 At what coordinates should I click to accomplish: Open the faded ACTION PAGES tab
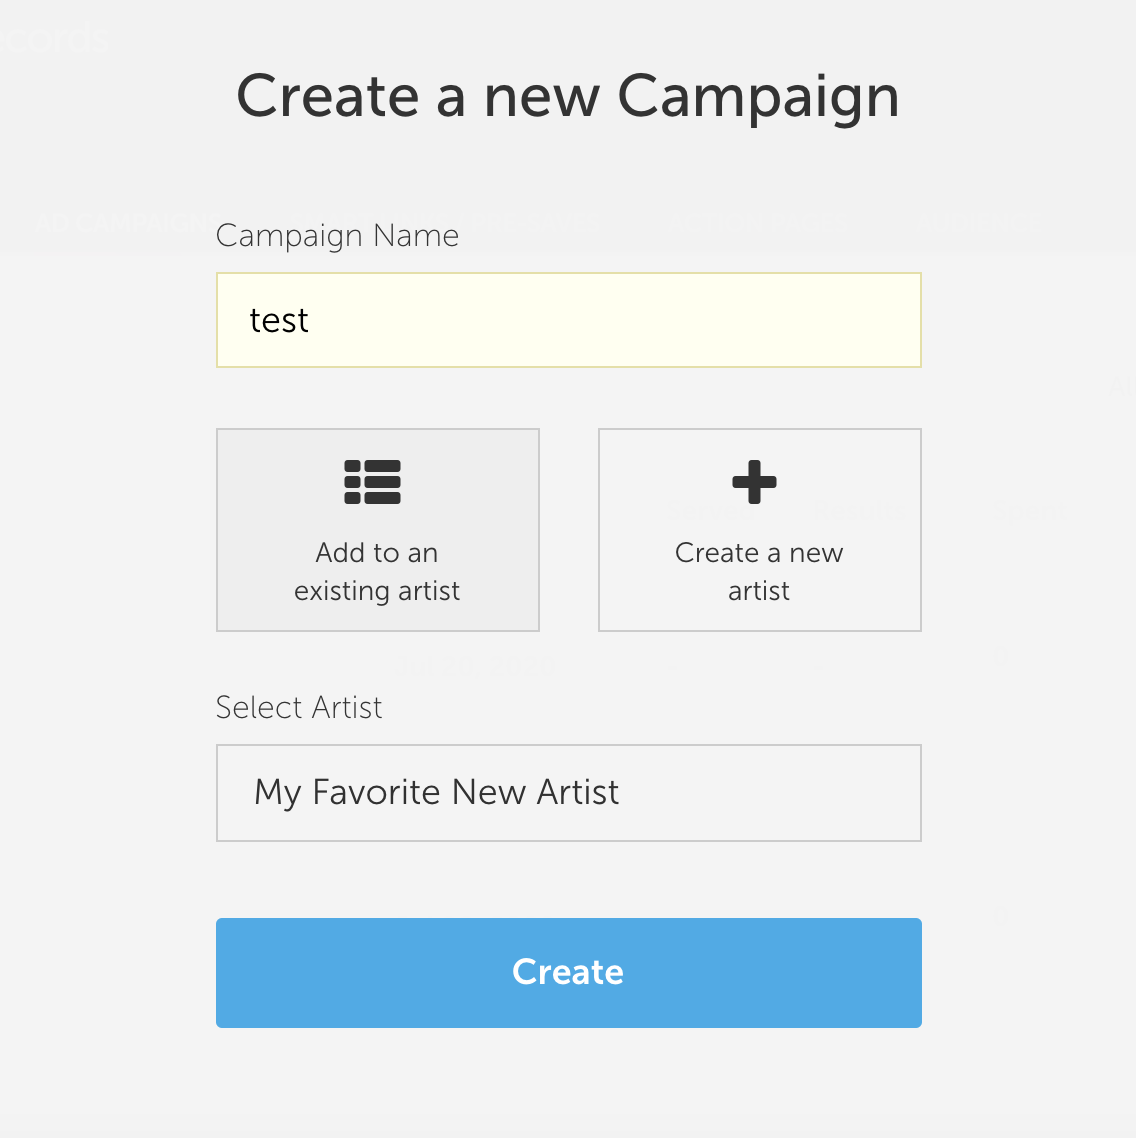point(755,223)
